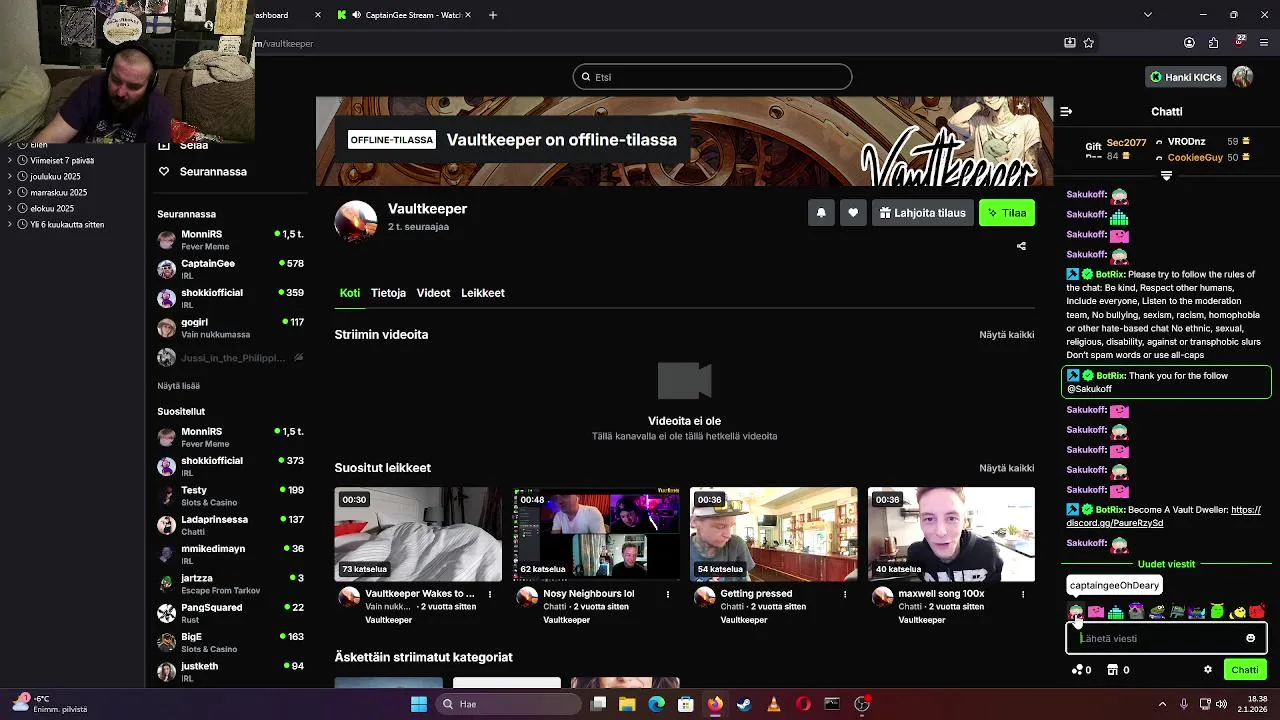Send message with the Chatti button
This screenshot has width=1280, height=720.
click(x=1244, y=670)
